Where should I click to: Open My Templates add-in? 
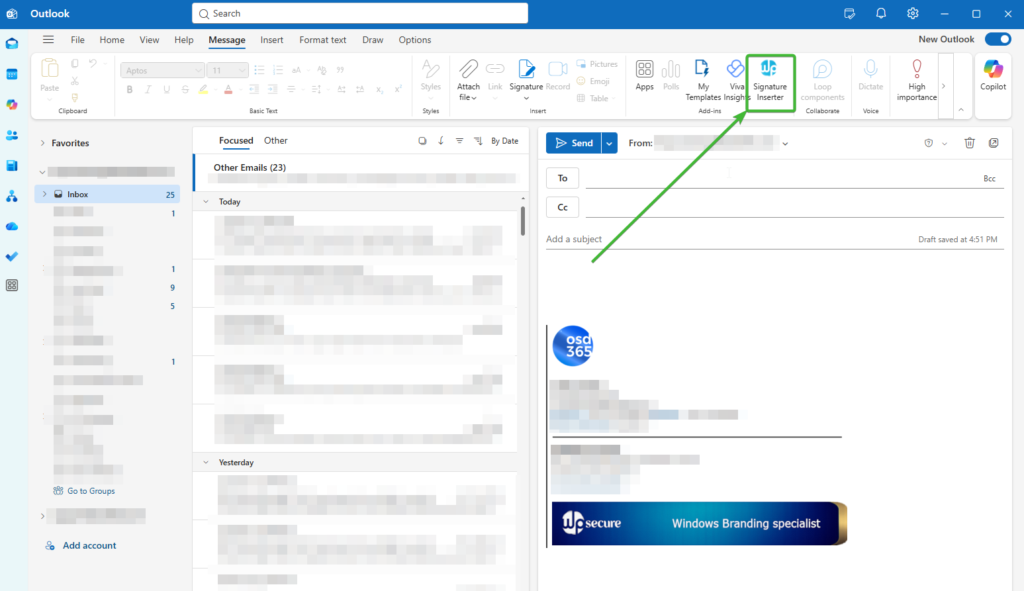pos(703,80)
